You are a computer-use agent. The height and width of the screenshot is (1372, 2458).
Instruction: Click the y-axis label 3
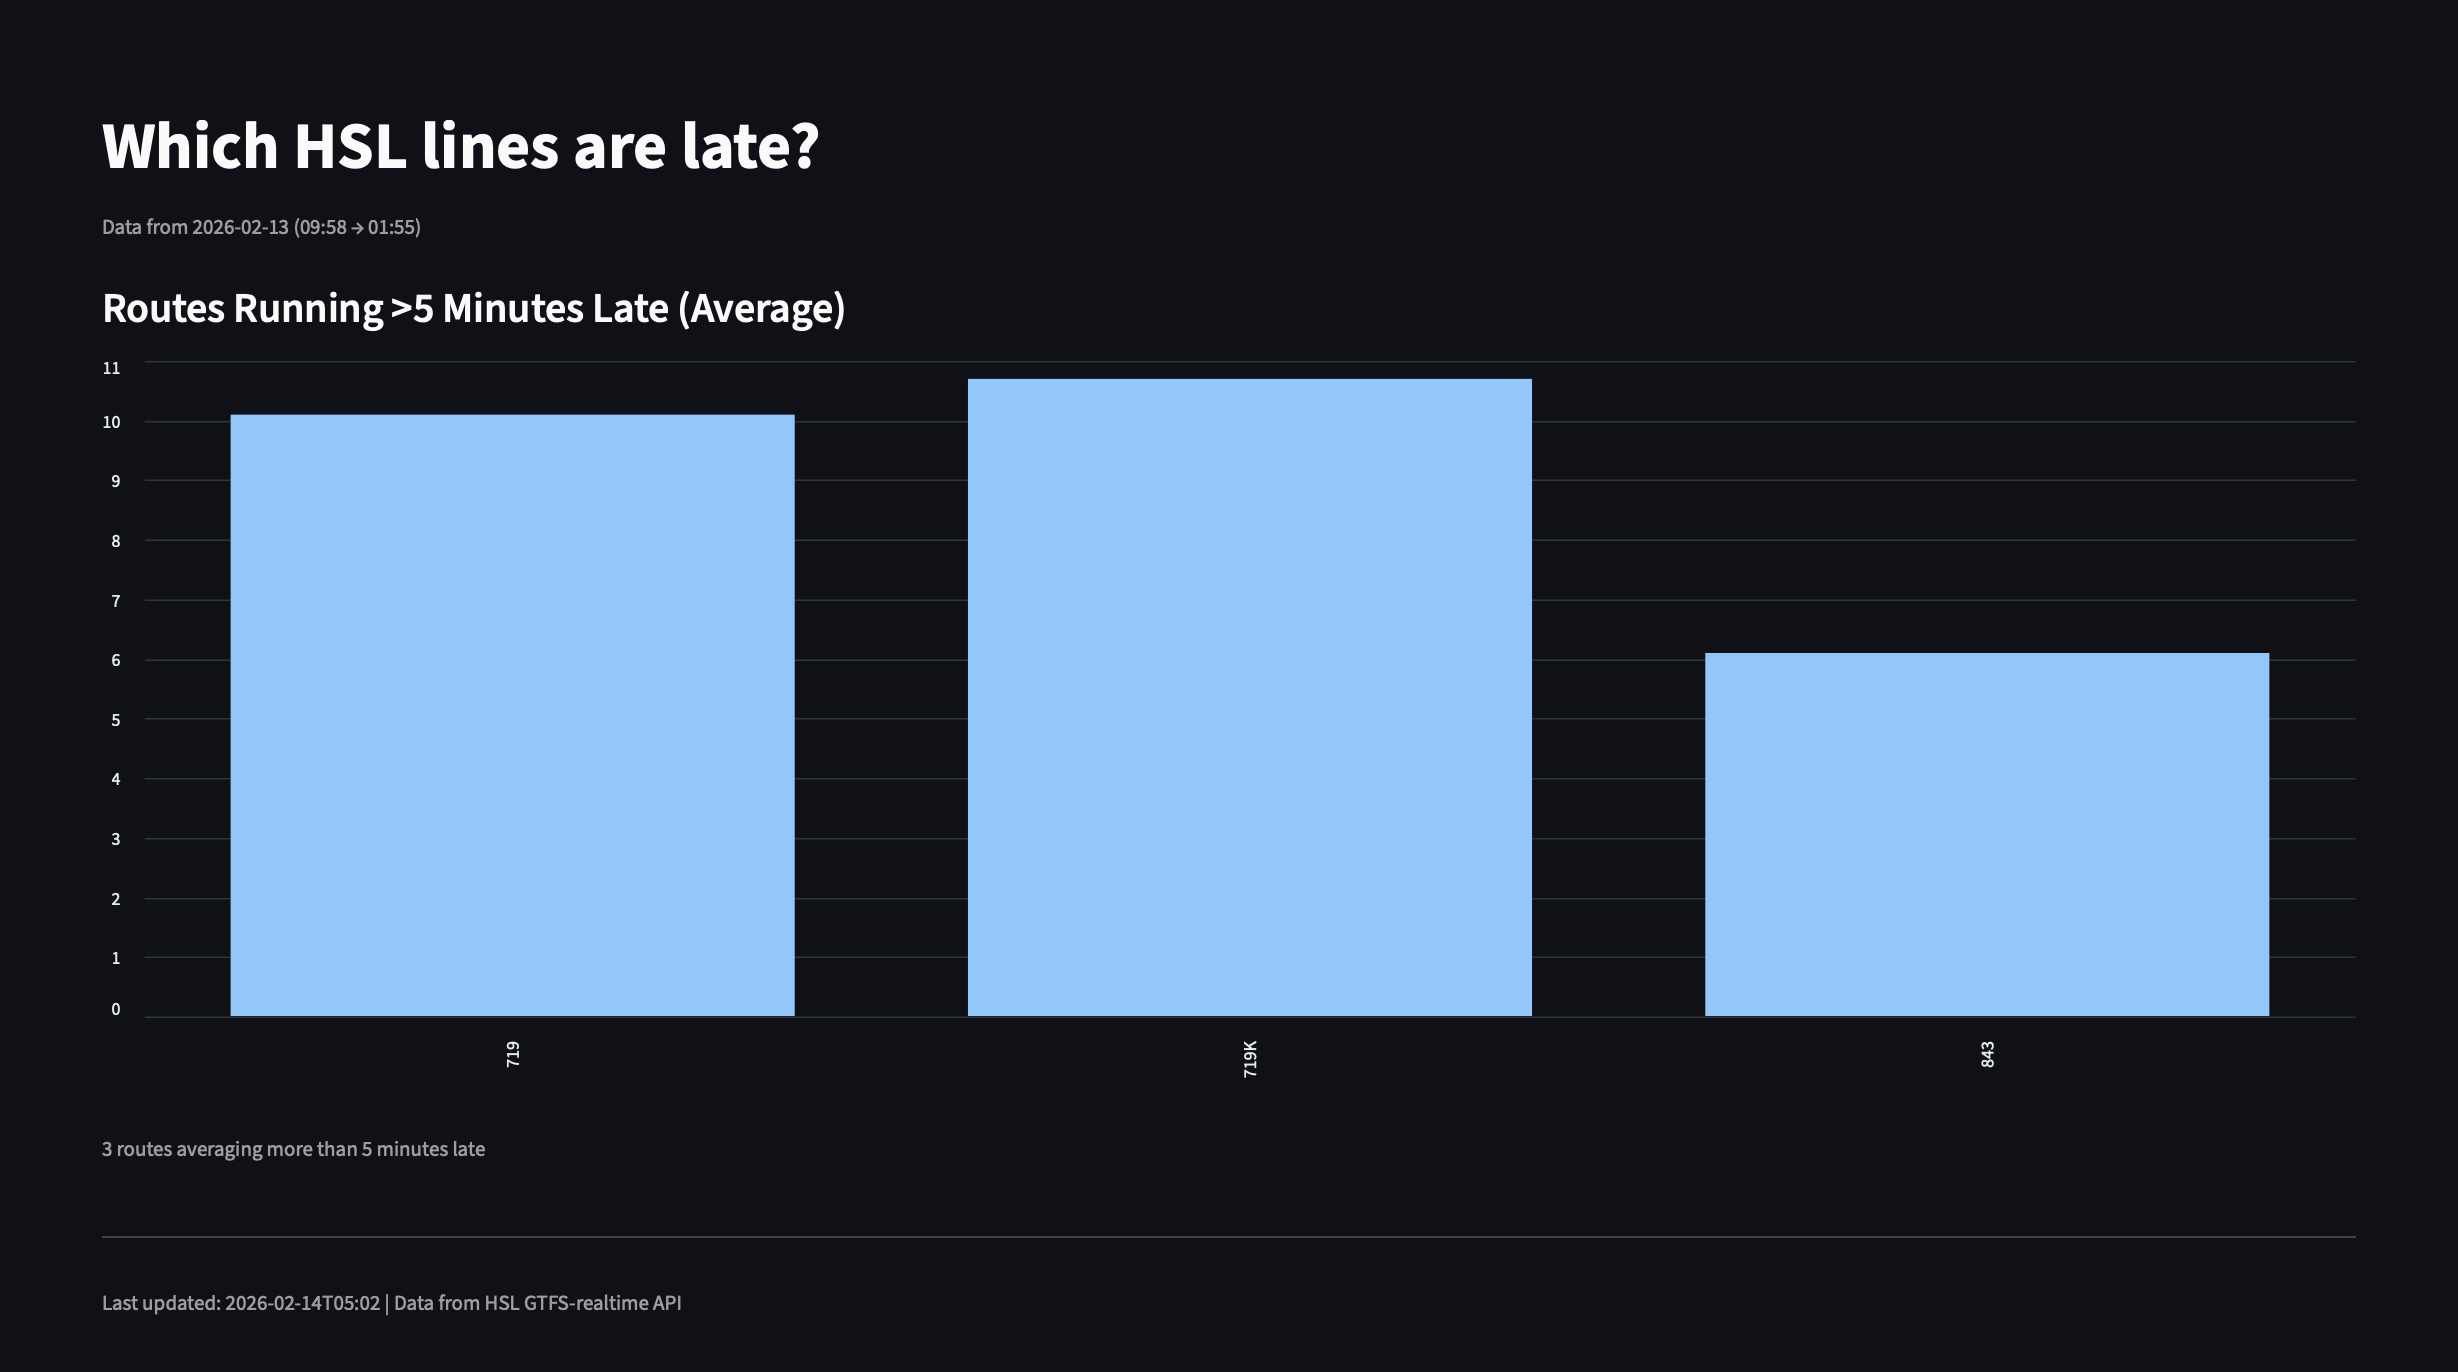coord(115,839)
